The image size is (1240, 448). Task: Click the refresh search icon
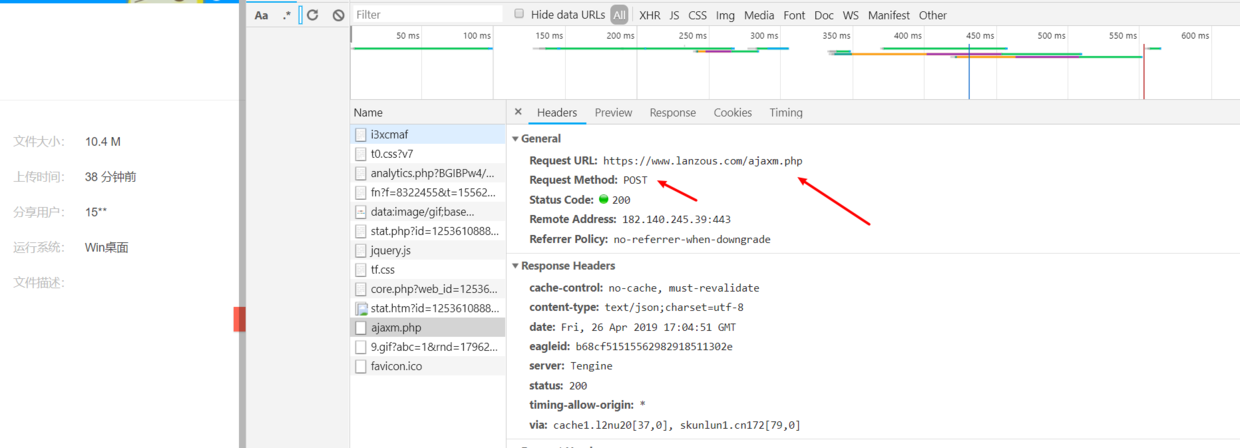[x=313, y=15]
